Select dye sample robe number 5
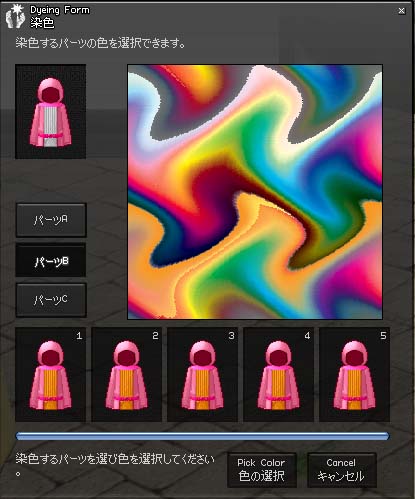The height and width of the screenshot is (499, 415). pos(354,375)
